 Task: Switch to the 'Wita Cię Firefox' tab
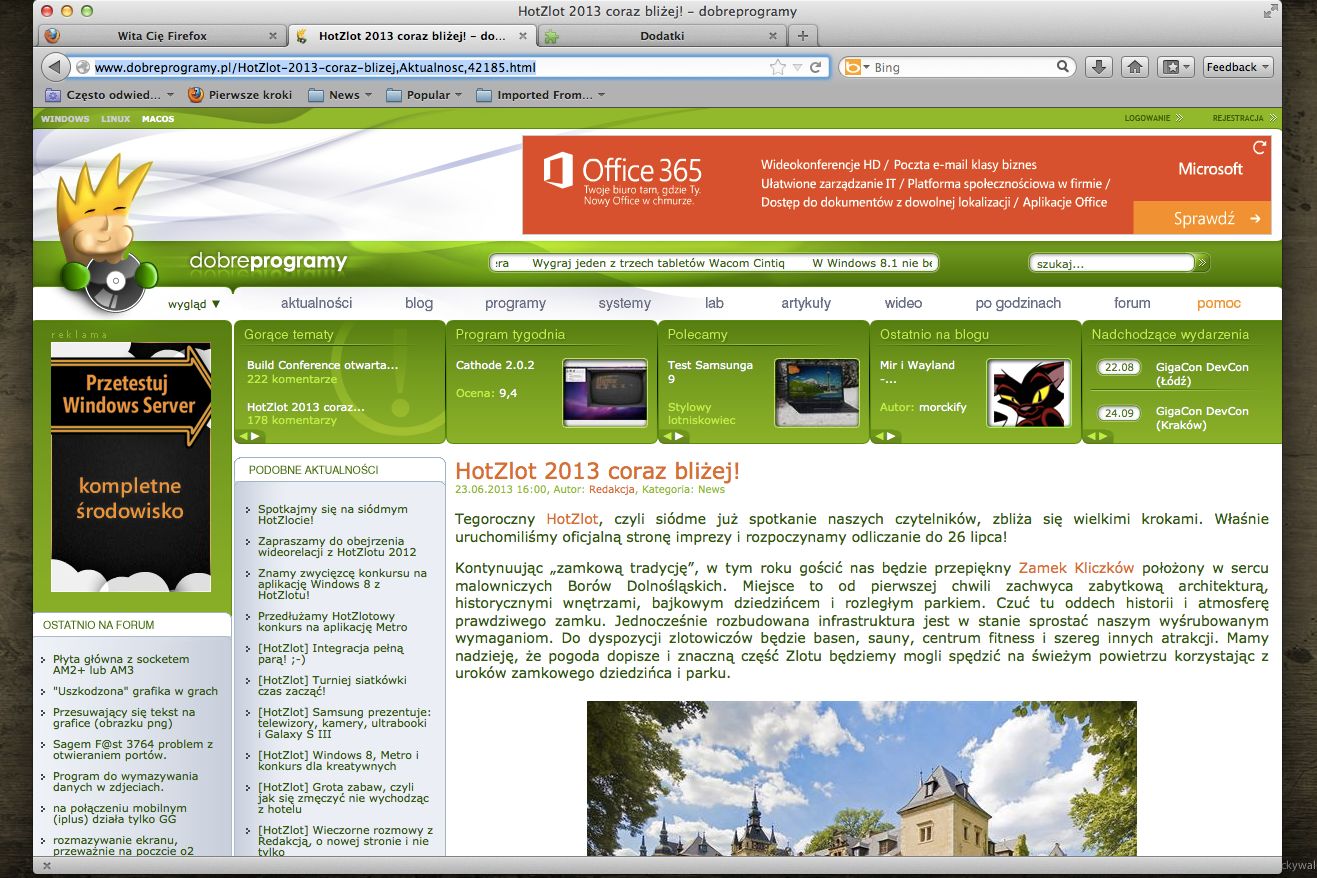162,36
